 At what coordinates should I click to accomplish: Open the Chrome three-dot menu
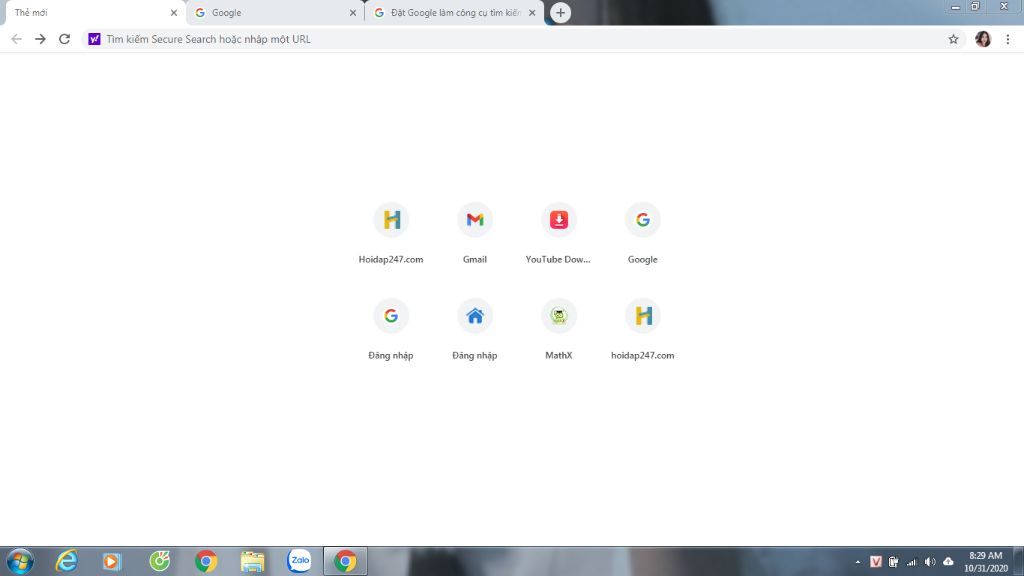pos(1008,39)
